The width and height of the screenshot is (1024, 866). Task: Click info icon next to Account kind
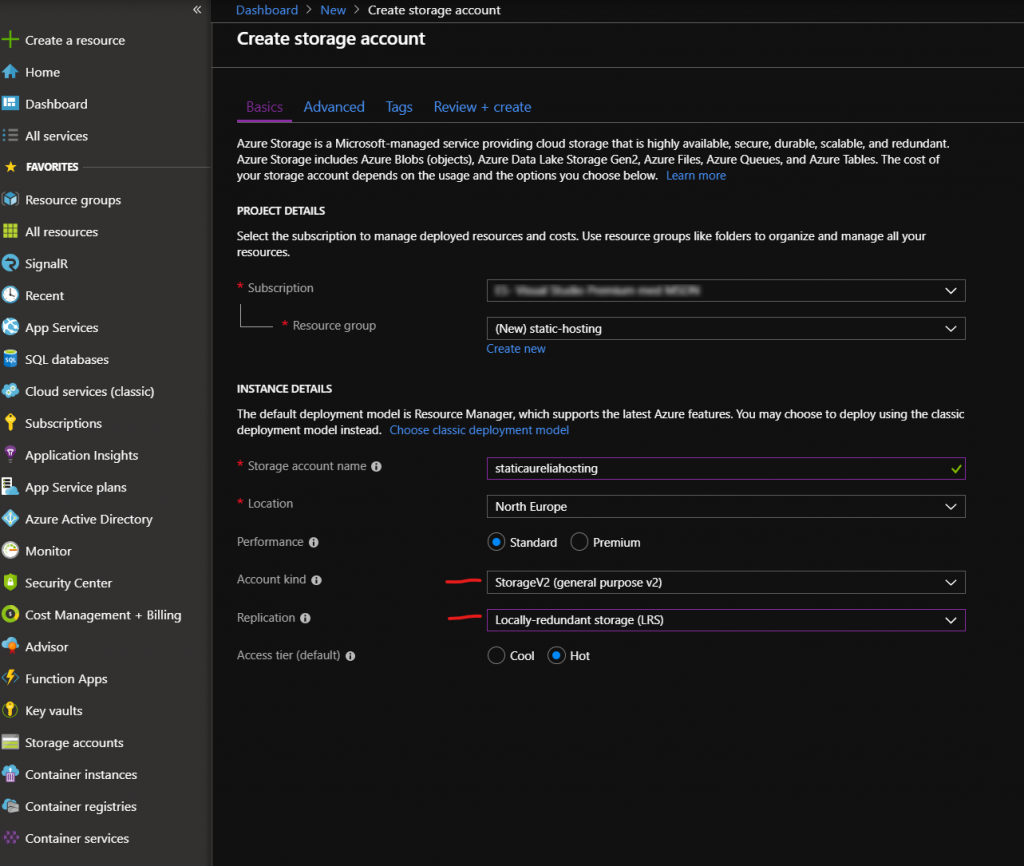317,580
